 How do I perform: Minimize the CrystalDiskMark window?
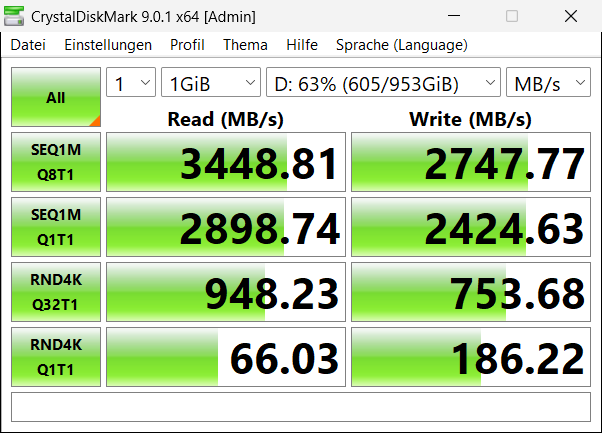tap(454, 16)
